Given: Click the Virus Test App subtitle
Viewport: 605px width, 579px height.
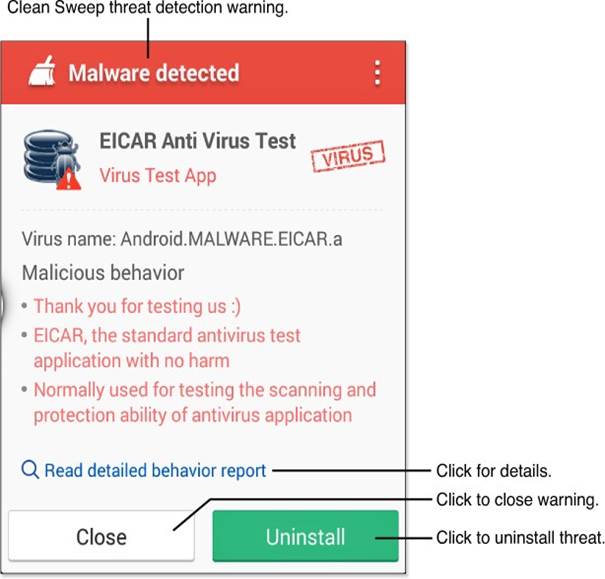Looking at the screenshot, I should point(158,176).
